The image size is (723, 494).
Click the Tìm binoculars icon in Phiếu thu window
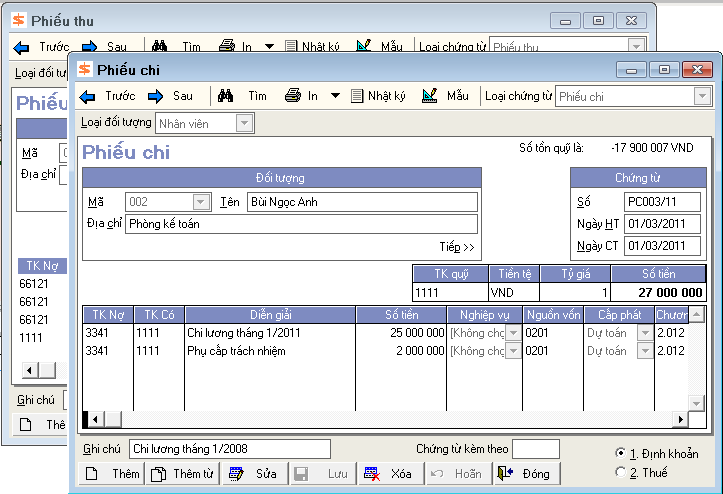tap(160, 46)
